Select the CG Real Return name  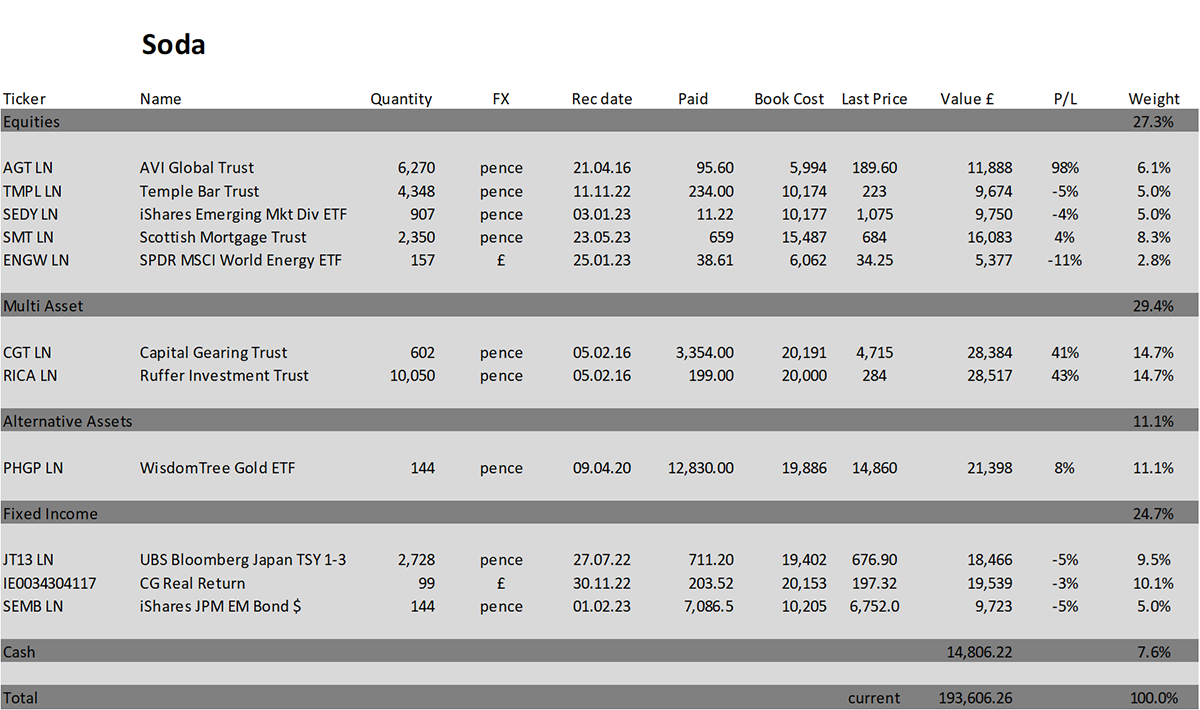pos(192,583)
